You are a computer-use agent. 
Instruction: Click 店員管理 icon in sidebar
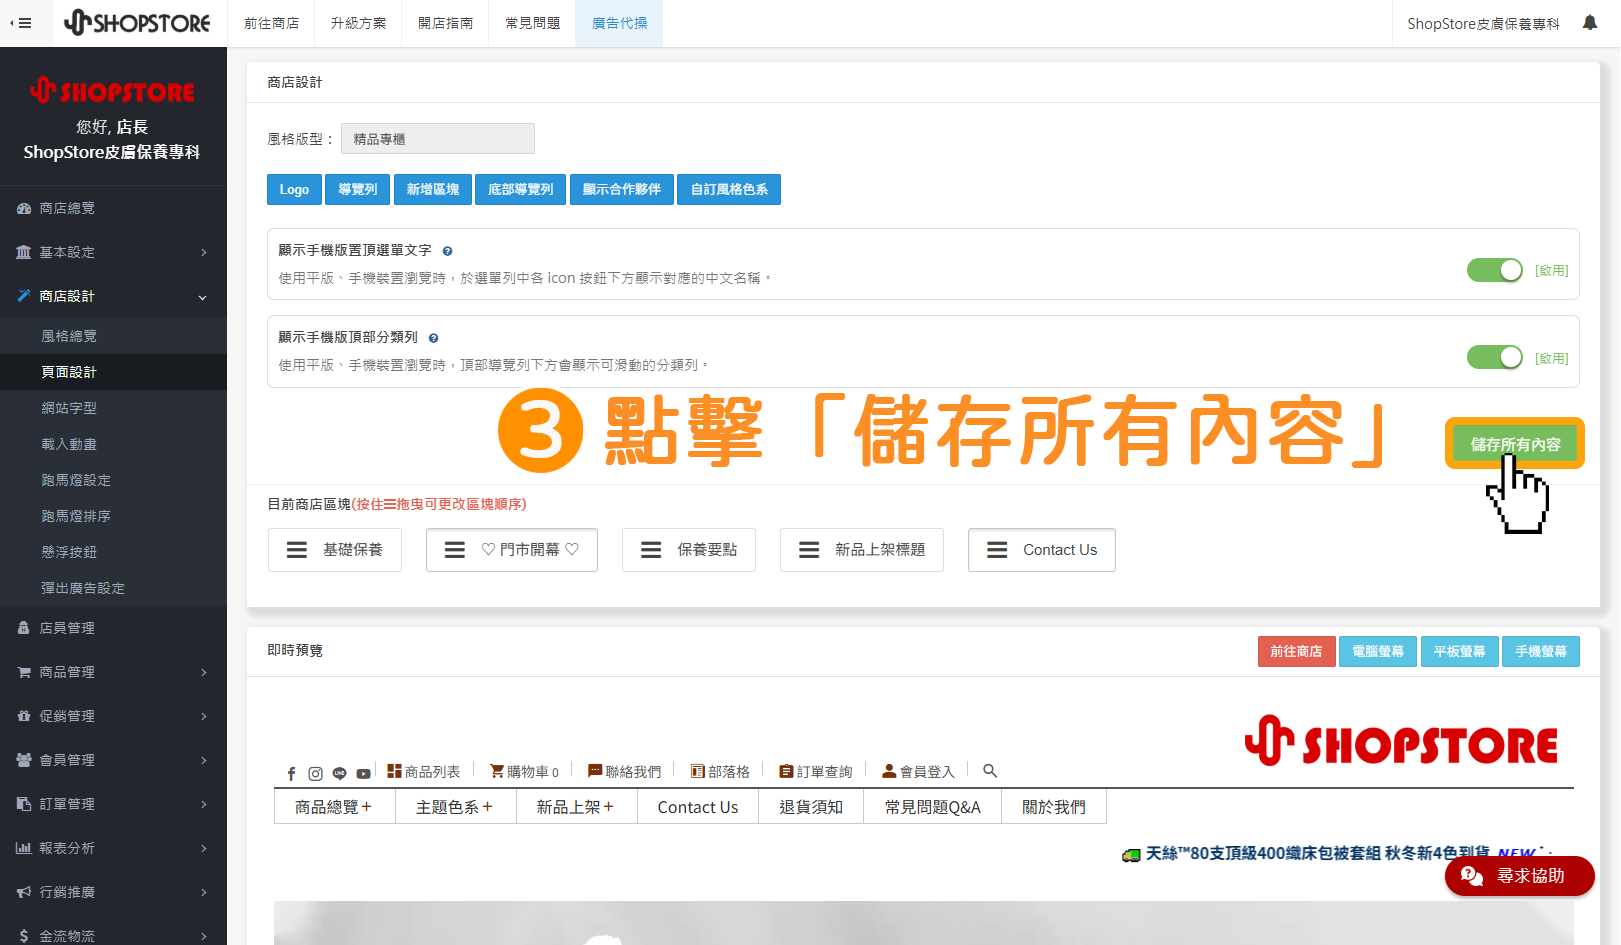(x=24, y=628)
